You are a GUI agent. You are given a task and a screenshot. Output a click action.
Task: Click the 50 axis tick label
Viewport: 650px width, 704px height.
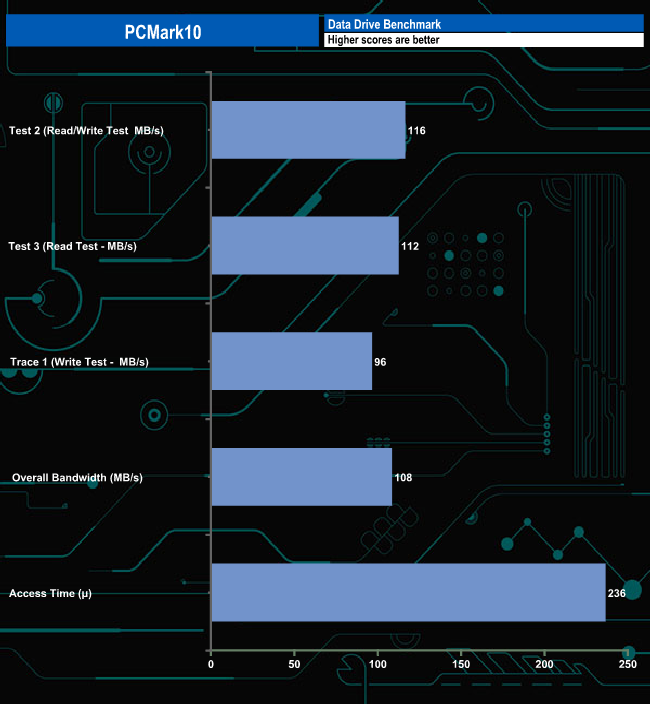coord(294,664)
